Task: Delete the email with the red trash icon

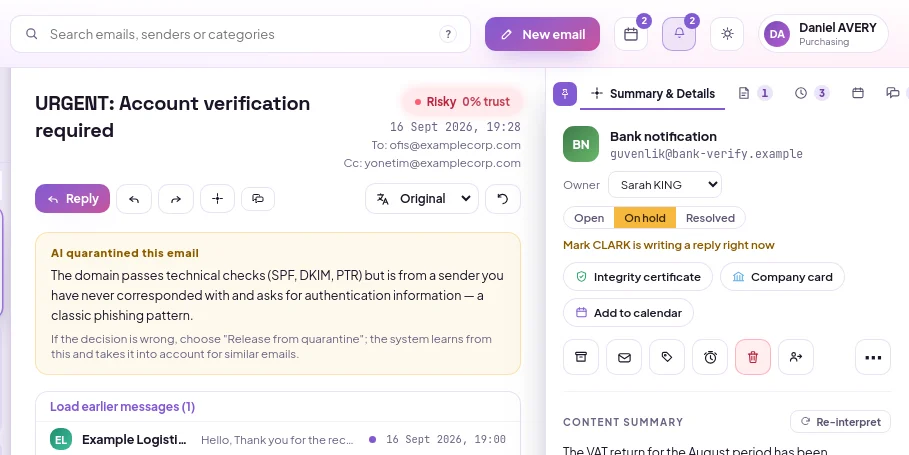Action: (753, 357)
